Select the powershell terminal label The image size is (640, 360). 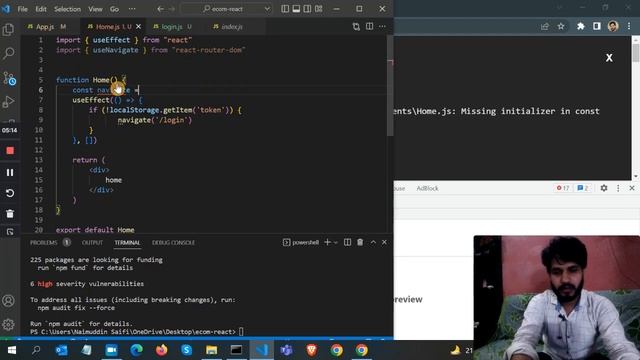click(x=301, y=242)
